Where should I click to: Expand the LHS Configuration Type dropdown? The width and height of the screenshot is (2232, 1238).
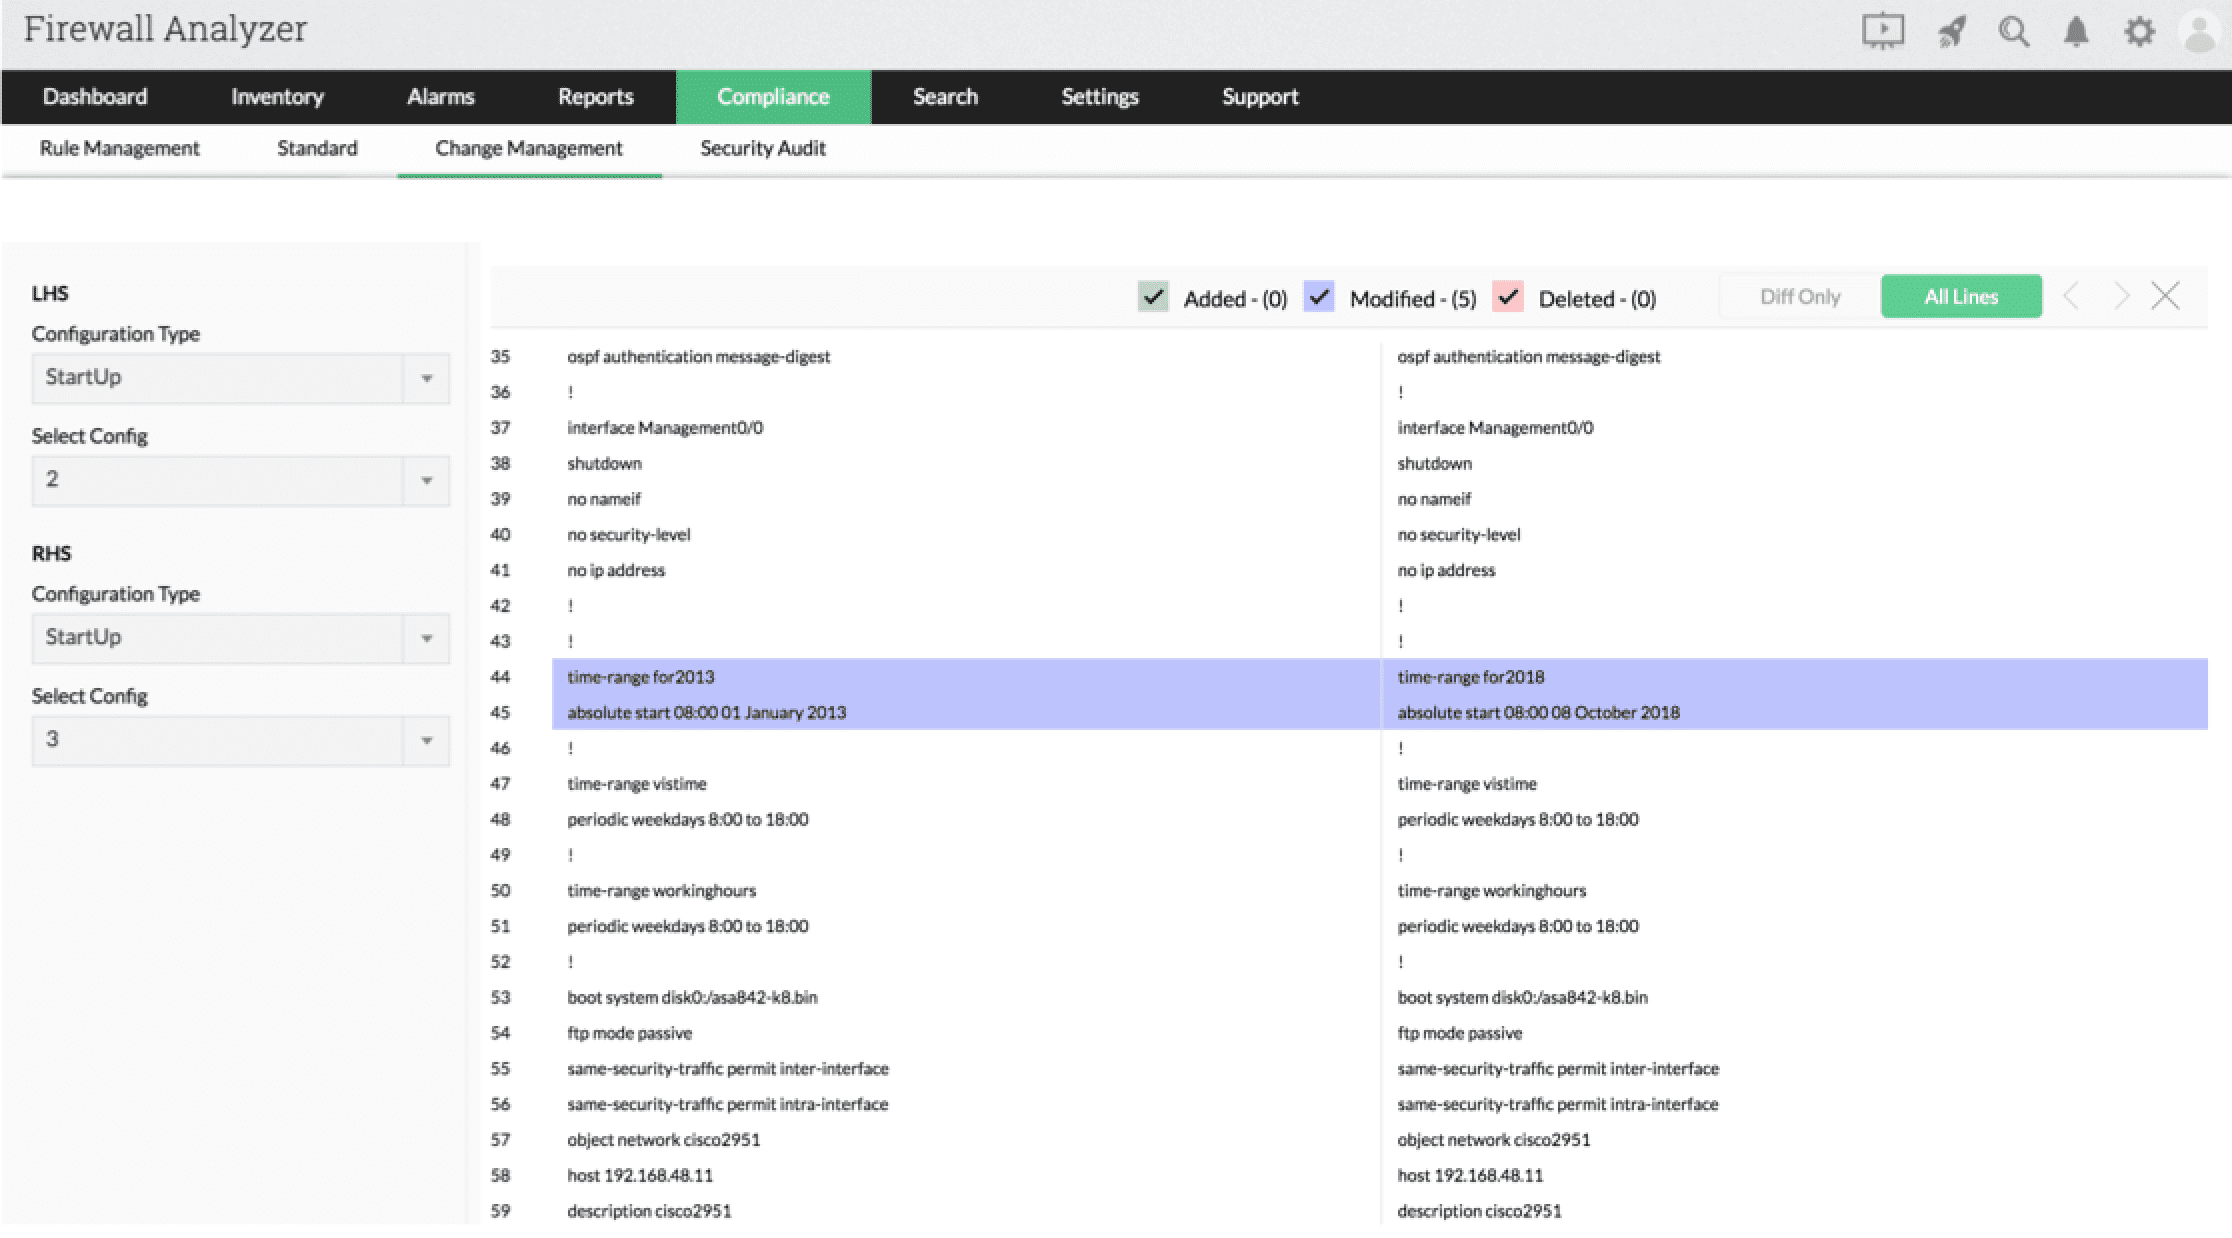pos(240,378)
